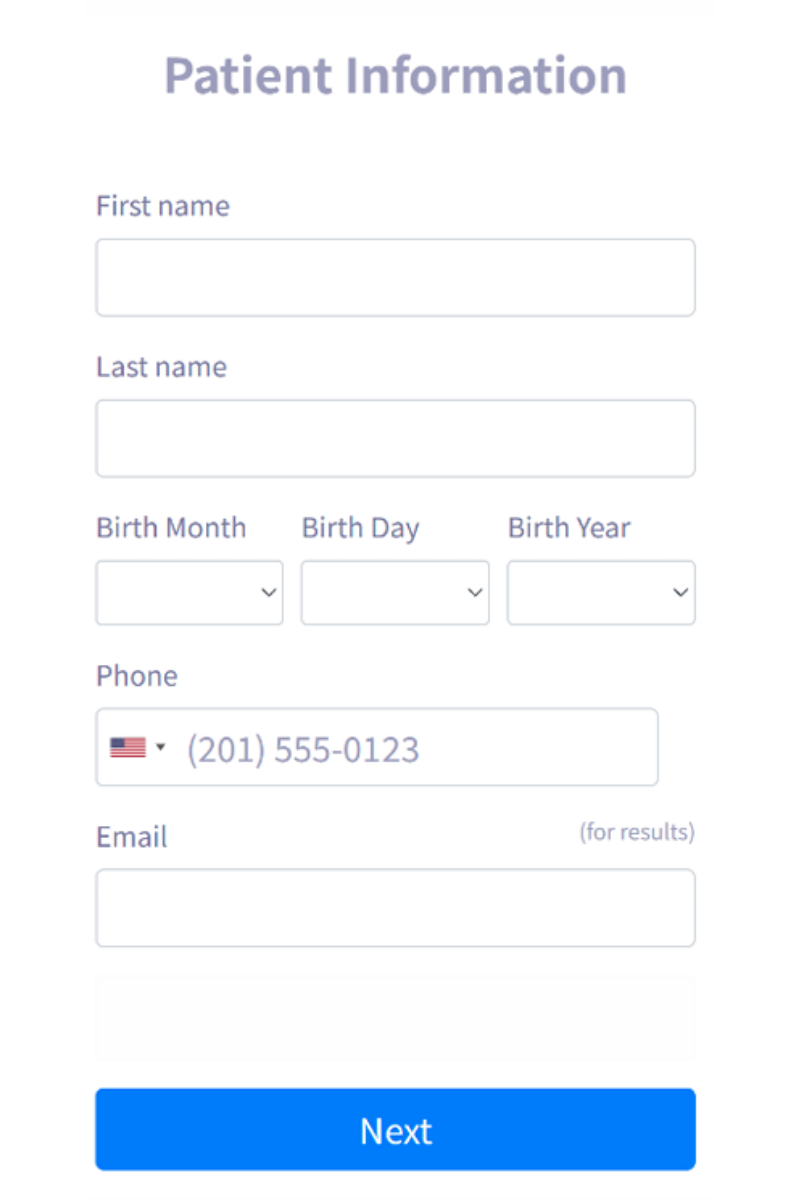Click the US flag icon in Phone field

[128, 747]
